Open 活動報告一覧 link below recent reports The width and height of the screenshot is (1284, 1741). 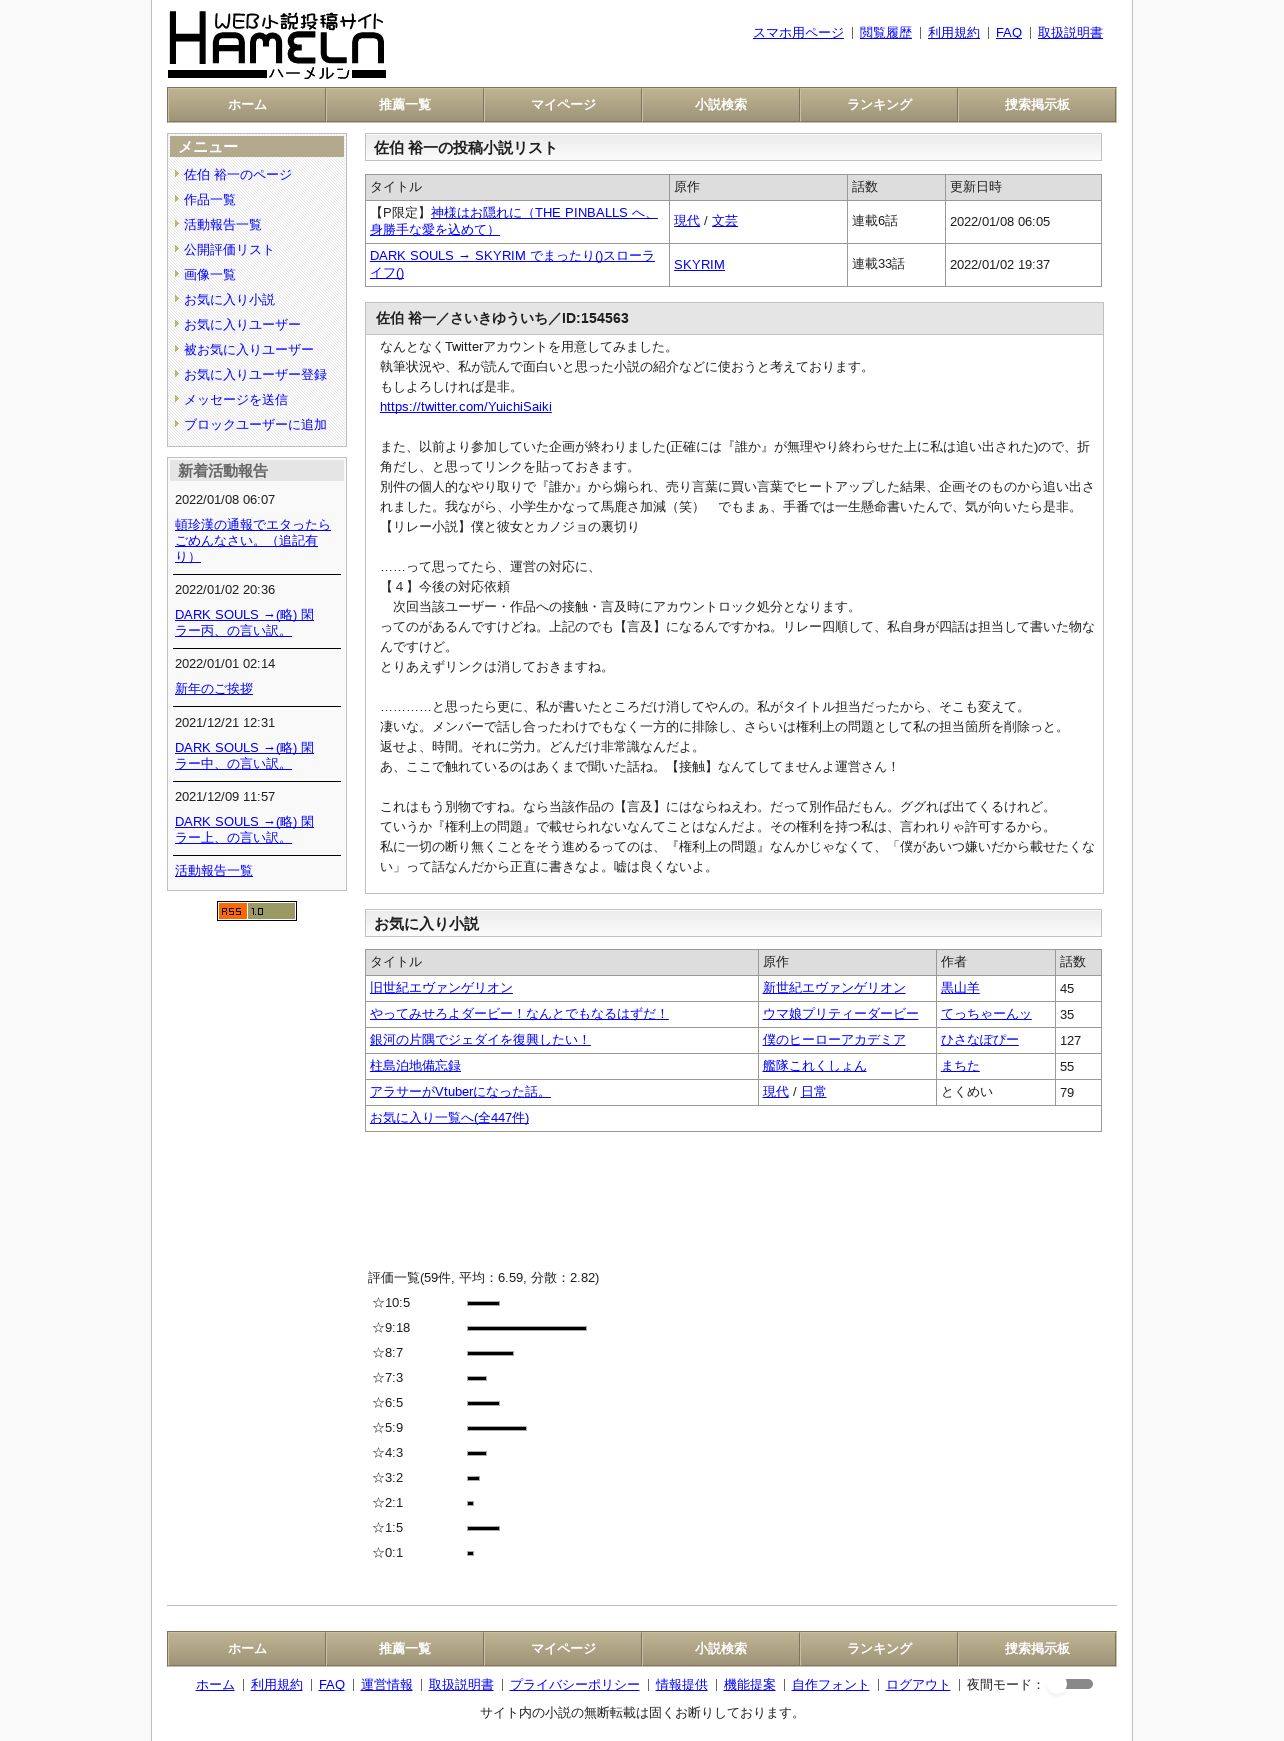[214, 871]
